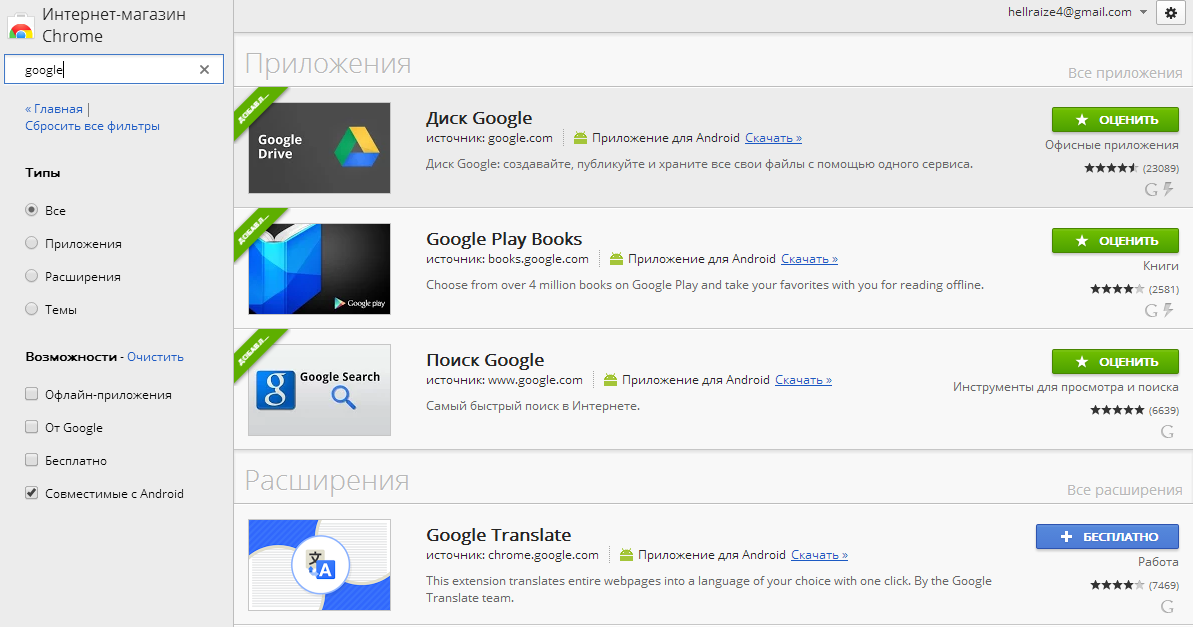
Task: Click the star rating of Диск Google
Action: [1111, 168]
